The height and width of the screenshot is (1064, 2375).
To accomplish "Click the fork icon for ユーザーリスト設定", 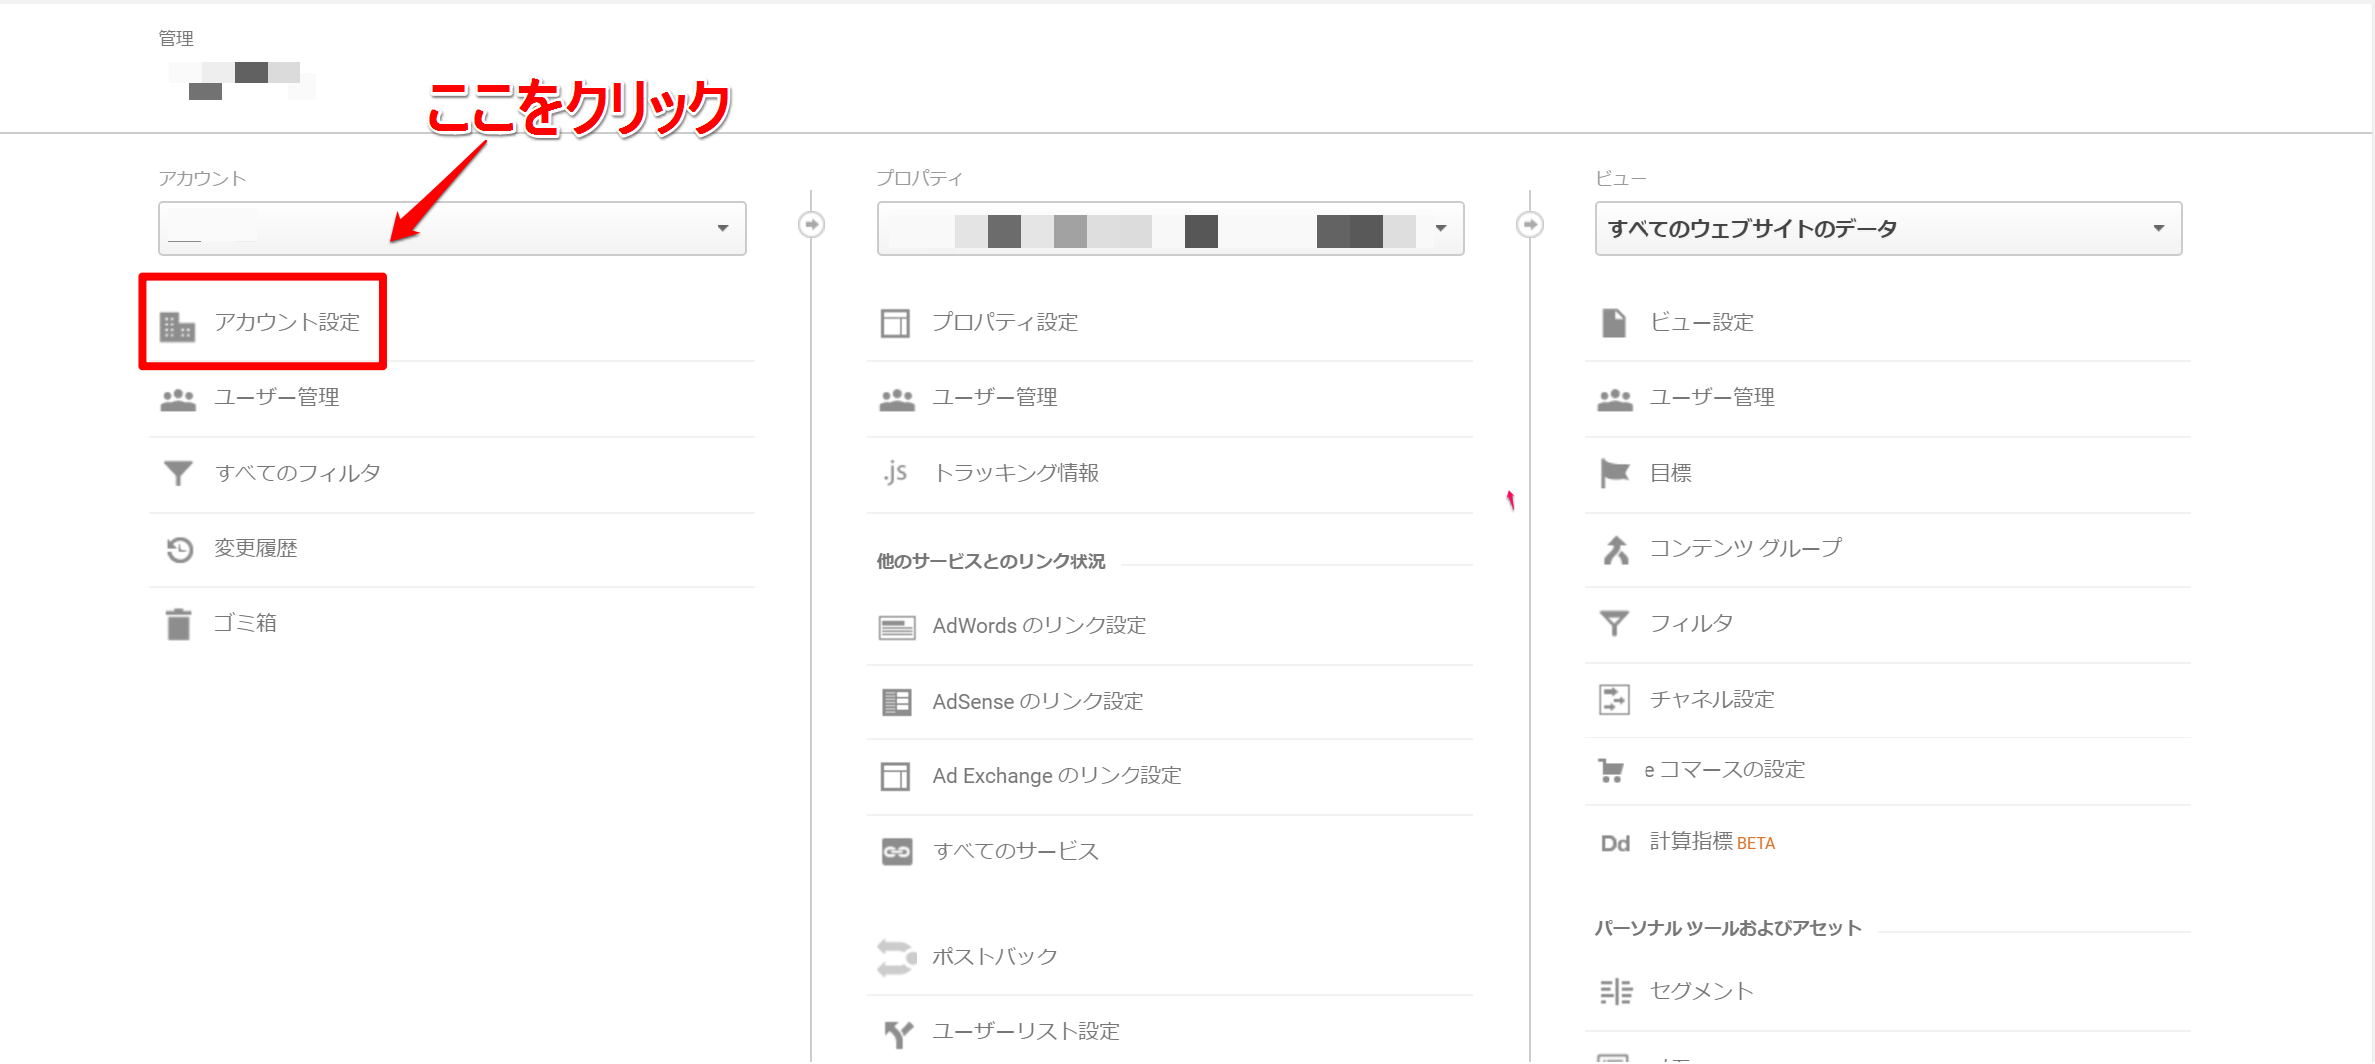I will (898, 1033).
